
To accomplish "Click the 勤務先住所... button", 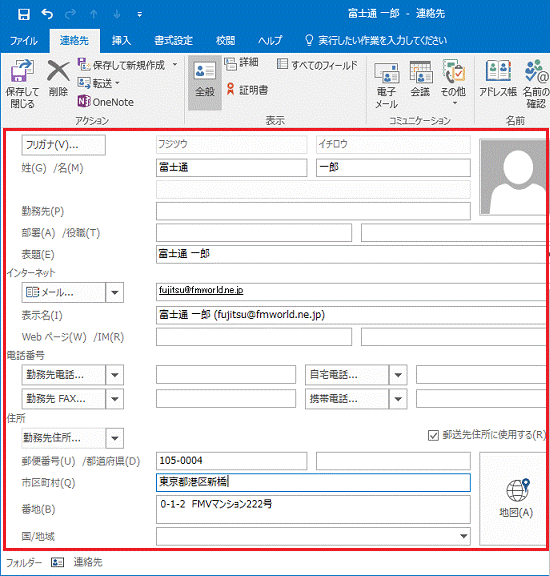I will [64, 438].
